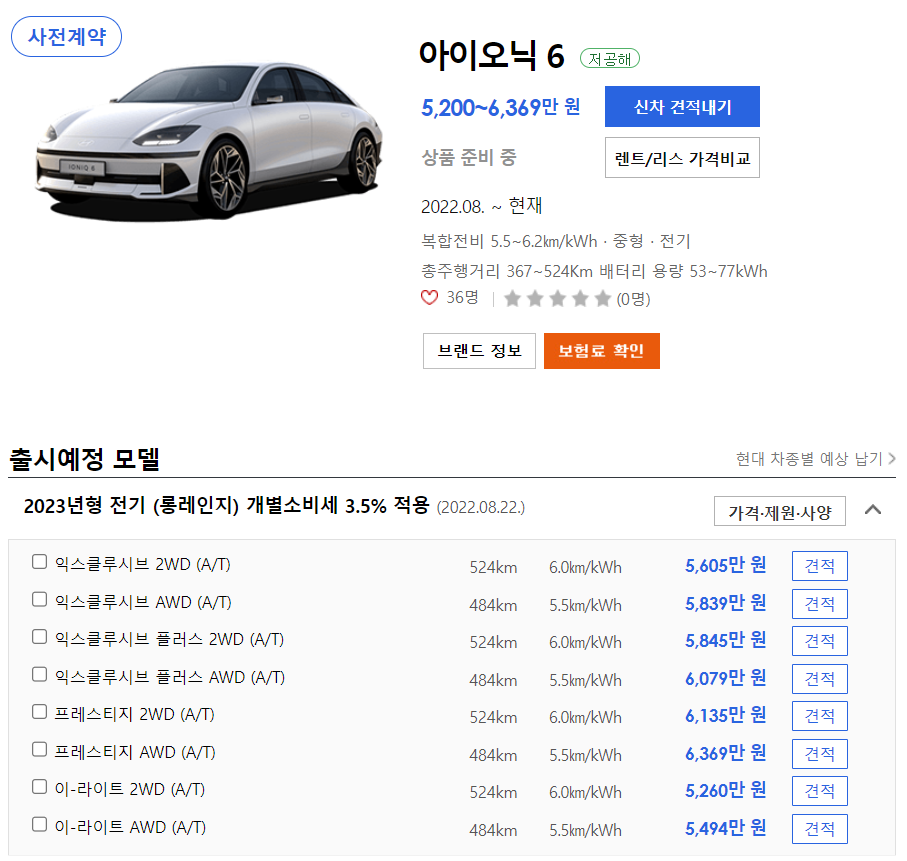Viewport: 907px width, 861px height.
Task: Tick 프레스티지 2WD (A/T) checkbox
Action: 39,712
